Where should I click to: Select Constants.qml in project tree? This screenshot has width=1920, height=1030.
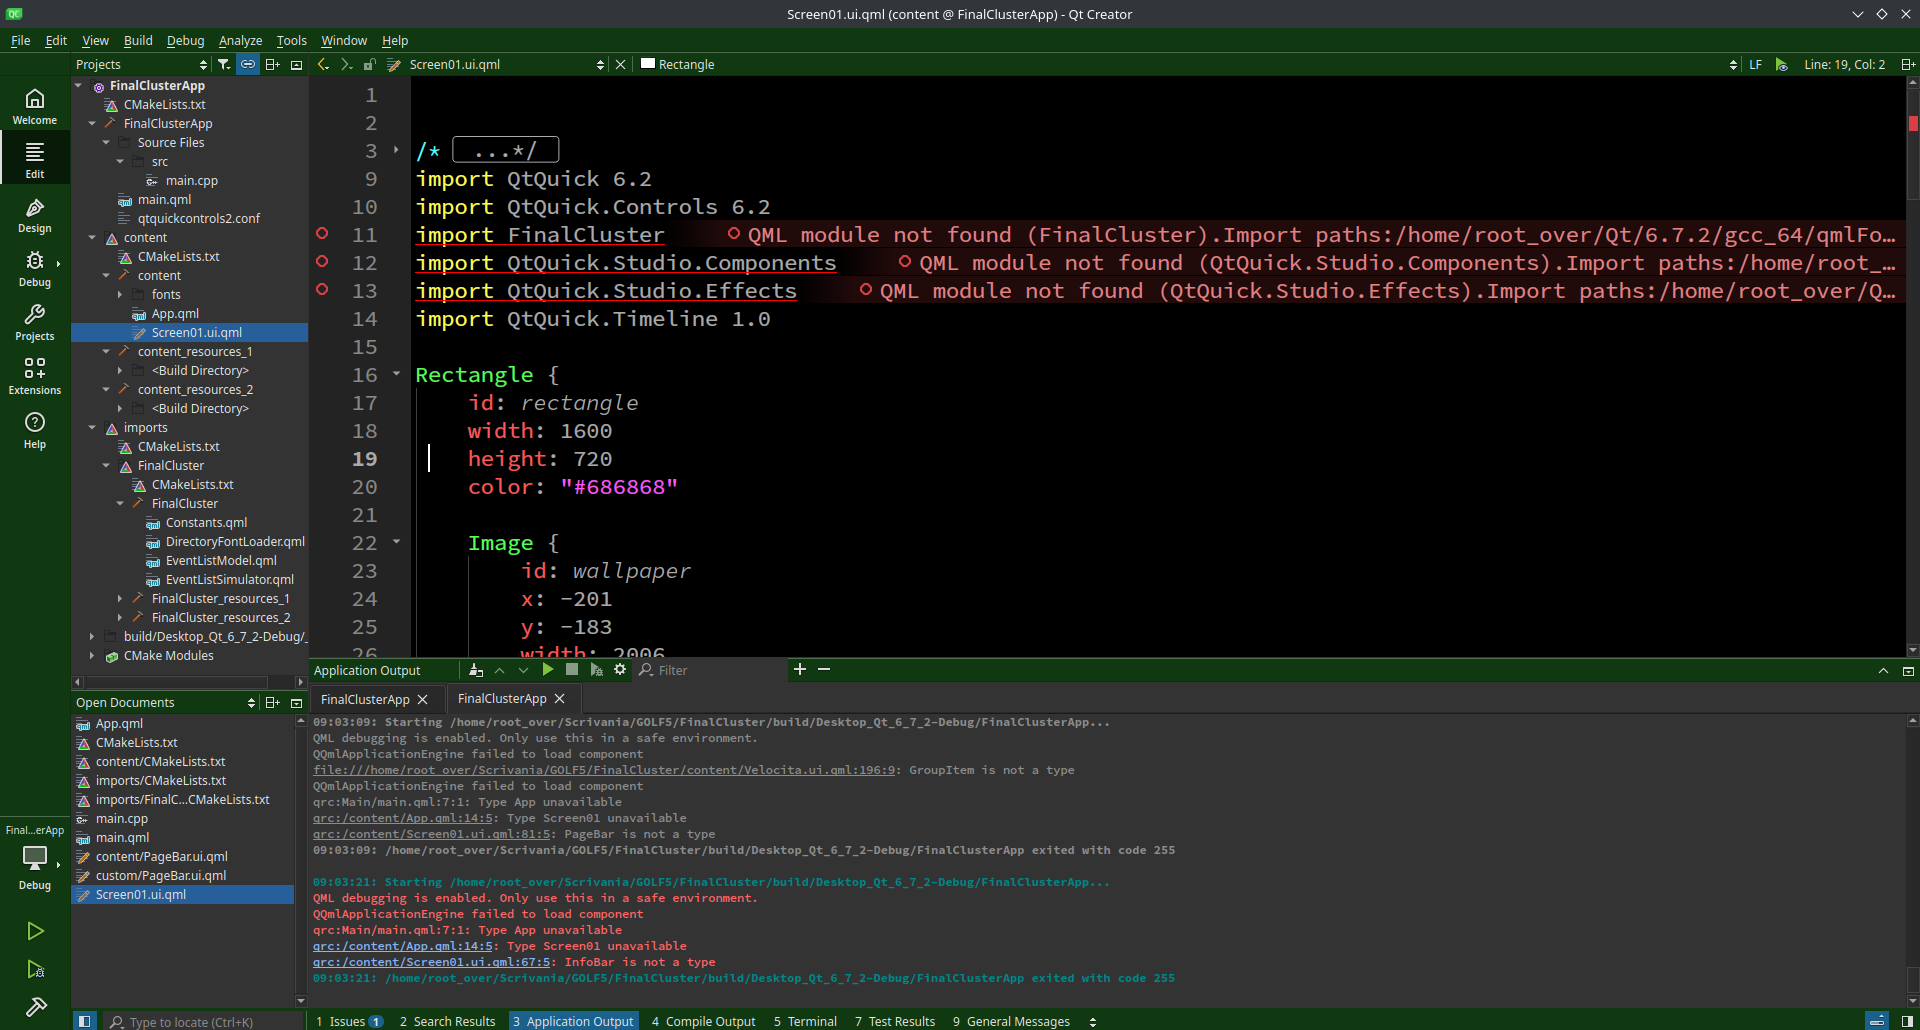(206, 523)
